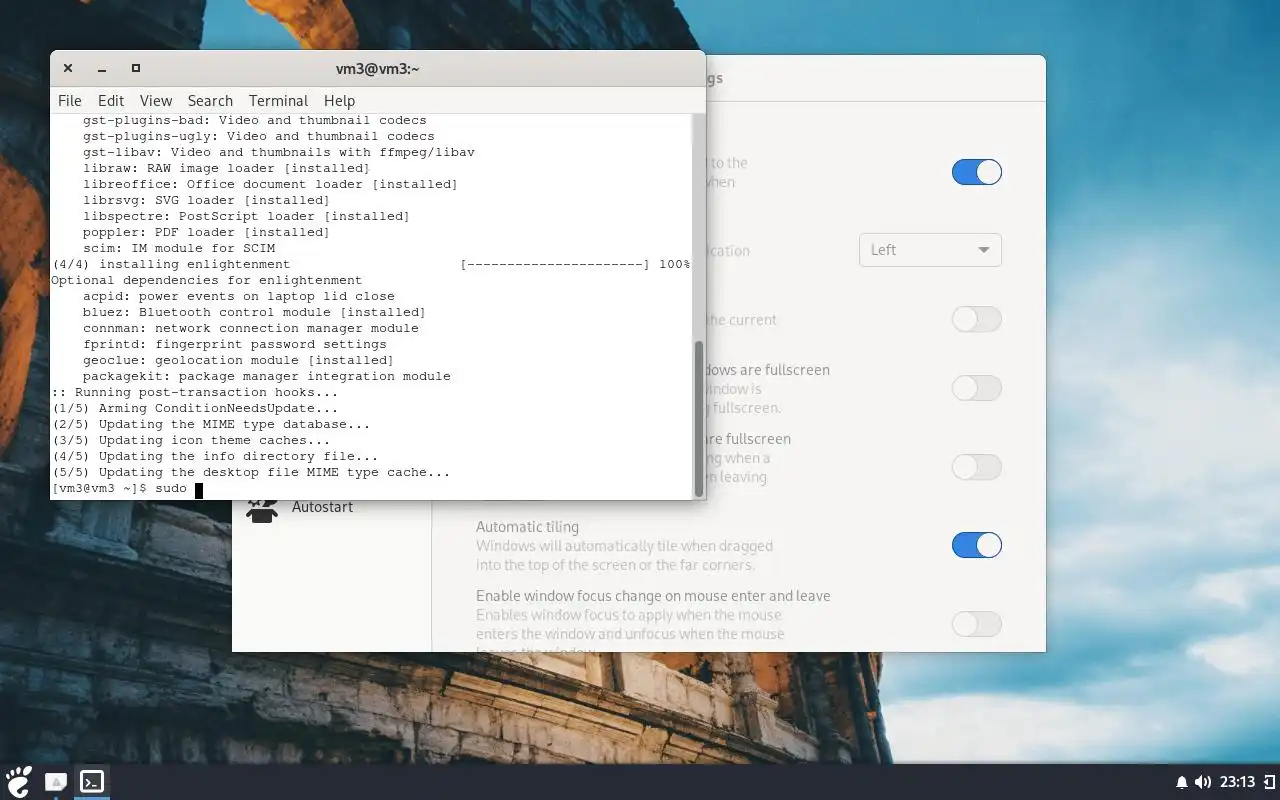Select Autostart in the Settings sidebar
The width and height of the screenshot is (1280, 800).
tap(322, 507)
